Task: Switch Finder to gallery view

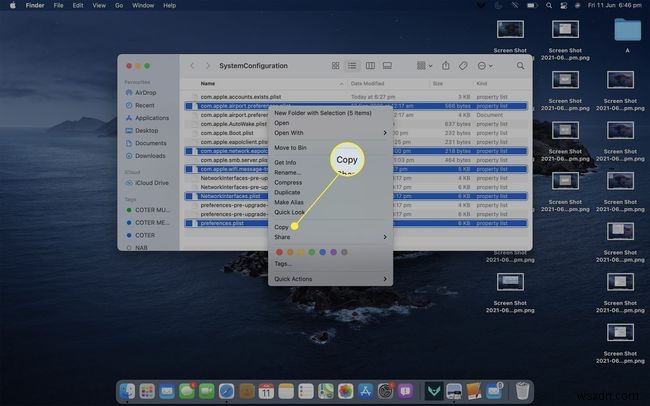Action: point(388,66)
